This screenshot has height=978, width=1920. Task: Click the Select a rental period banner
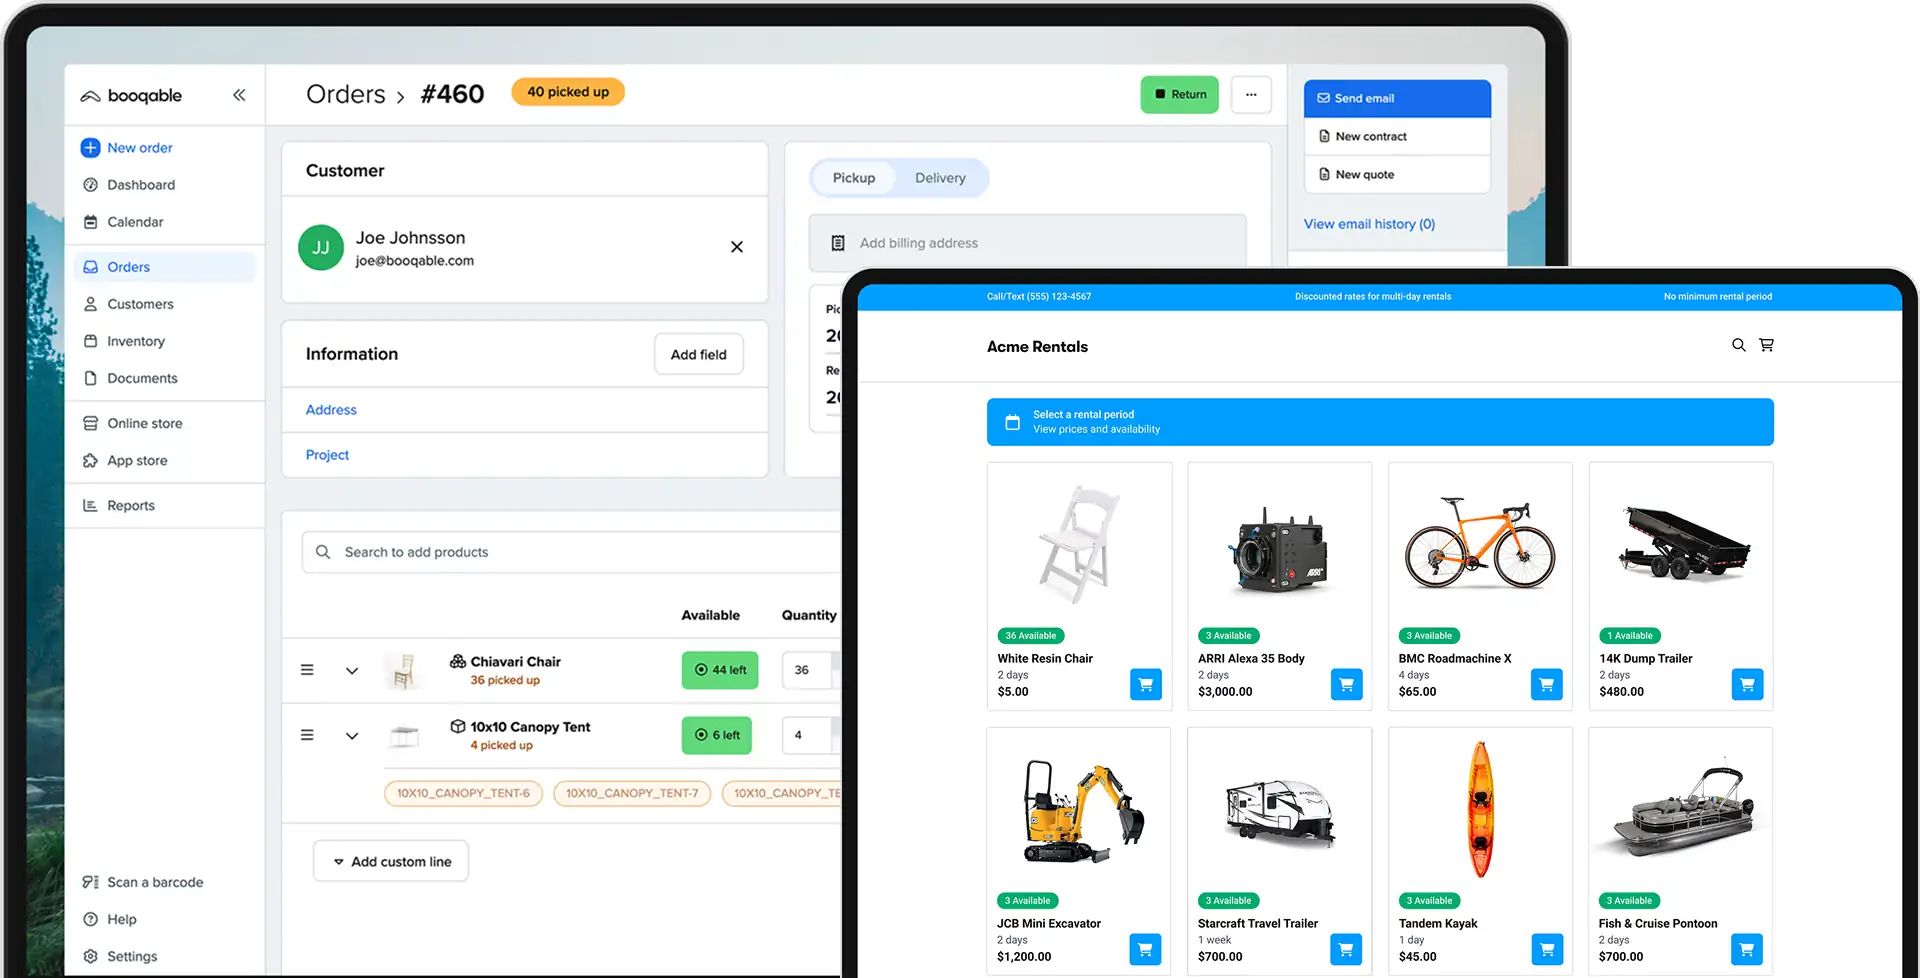1380,422
